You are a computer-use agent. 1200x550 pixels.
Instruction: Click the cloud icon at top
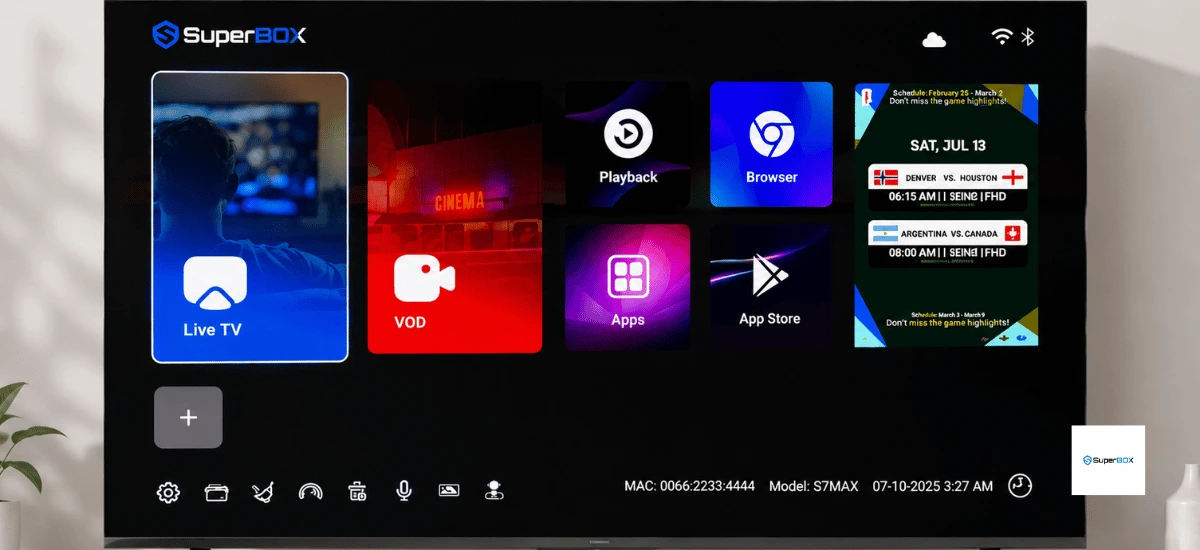coord(934,39)
